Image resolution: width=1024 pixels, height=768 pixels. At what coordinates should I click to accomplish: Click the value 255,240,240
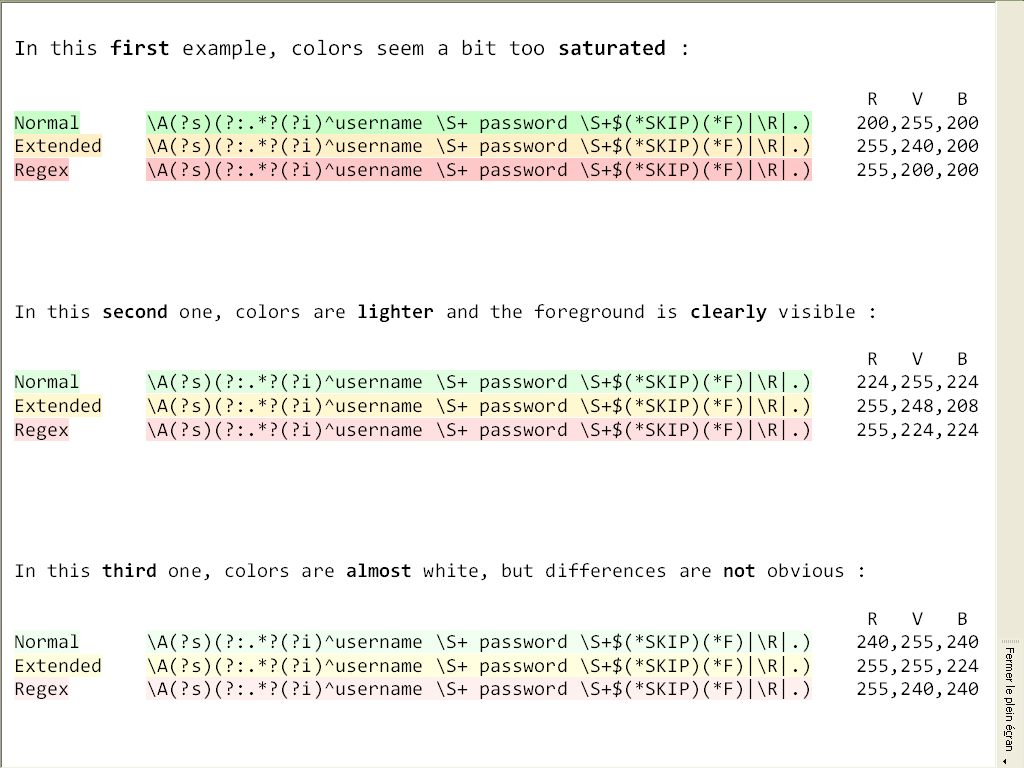[x=918, y=689]
